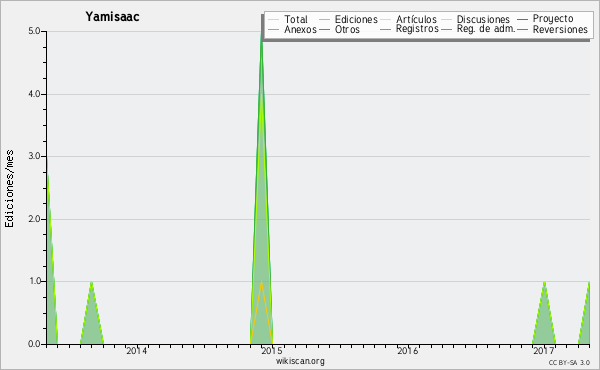This screenshot has height=370, width=600.
Task: Click the wikiscan.org caption
Action: pos(300,361)
